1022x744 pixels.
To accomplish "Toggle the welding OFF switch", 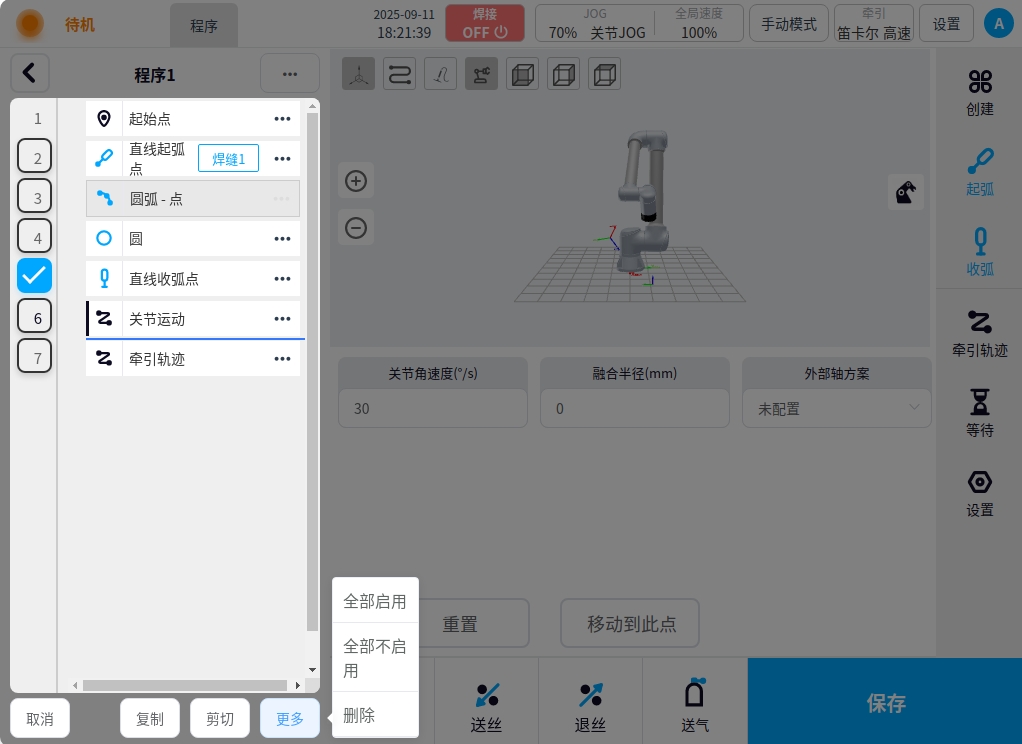I will 484,23.
